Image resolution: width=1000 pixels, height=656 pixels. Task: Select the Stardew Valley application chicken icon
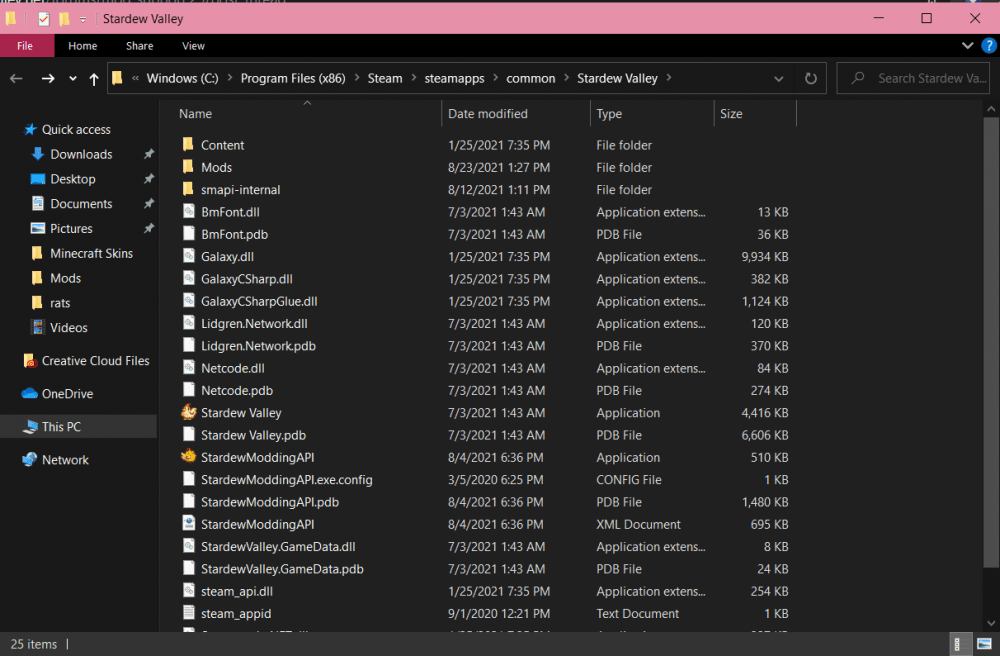[188, 412]
